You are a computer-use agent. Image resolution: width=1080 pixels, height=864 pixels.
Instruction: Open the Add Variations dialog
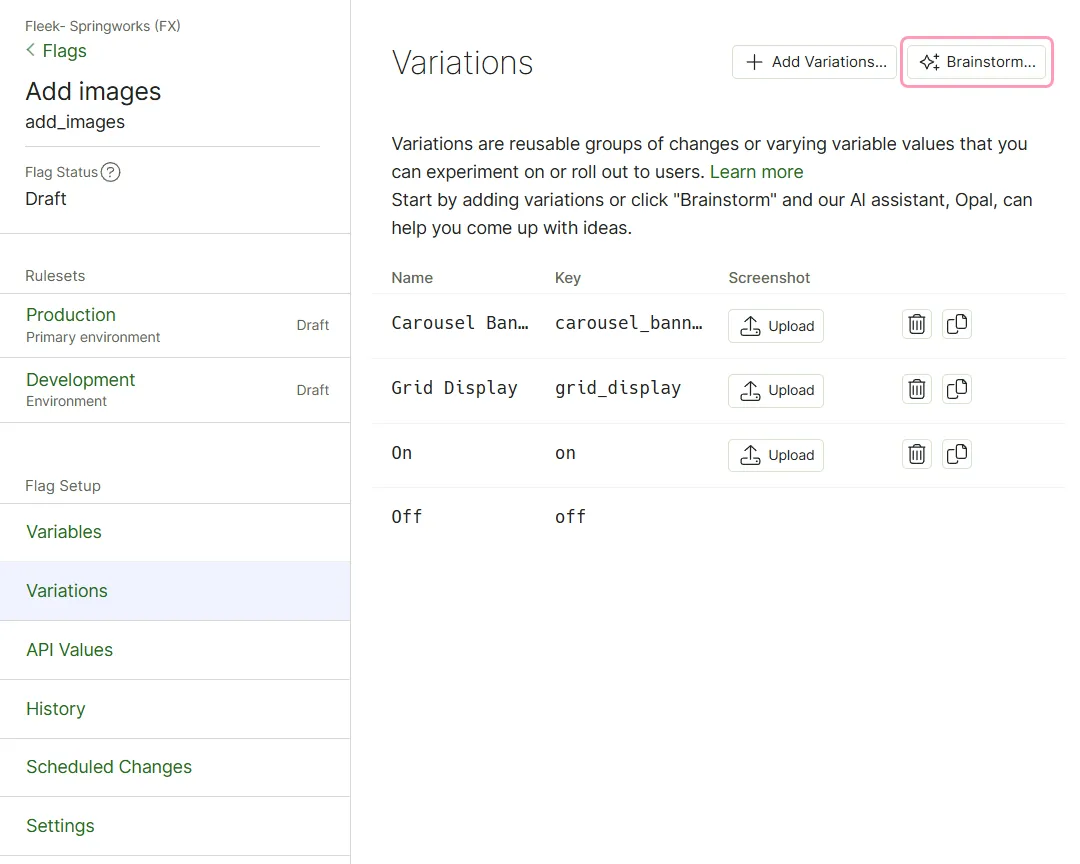pos(814,62)
